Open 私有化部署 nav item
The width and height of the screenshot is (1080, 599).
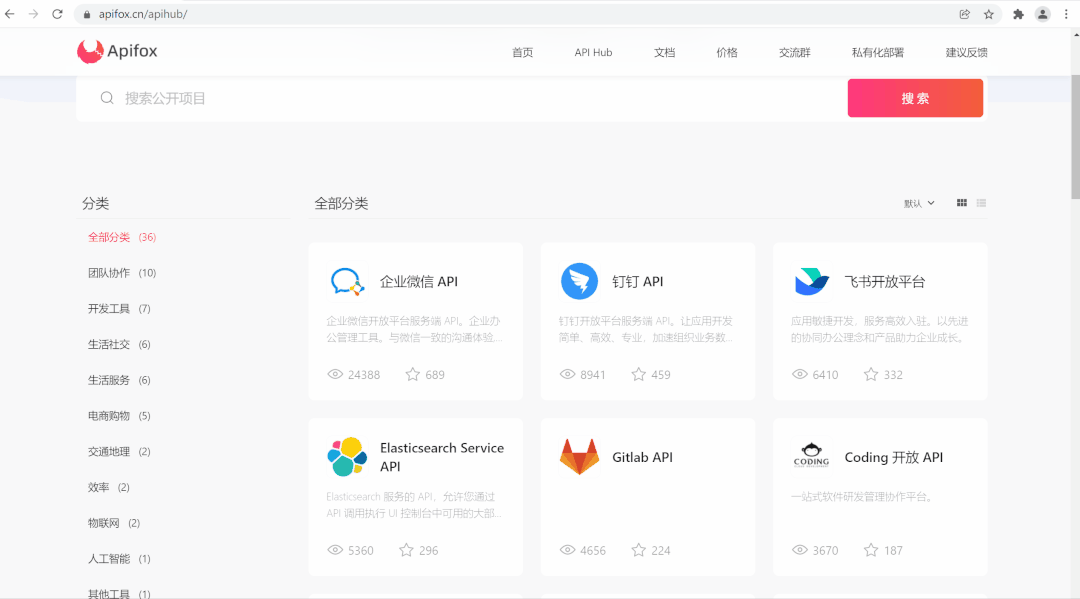click(x=878, y=52)
